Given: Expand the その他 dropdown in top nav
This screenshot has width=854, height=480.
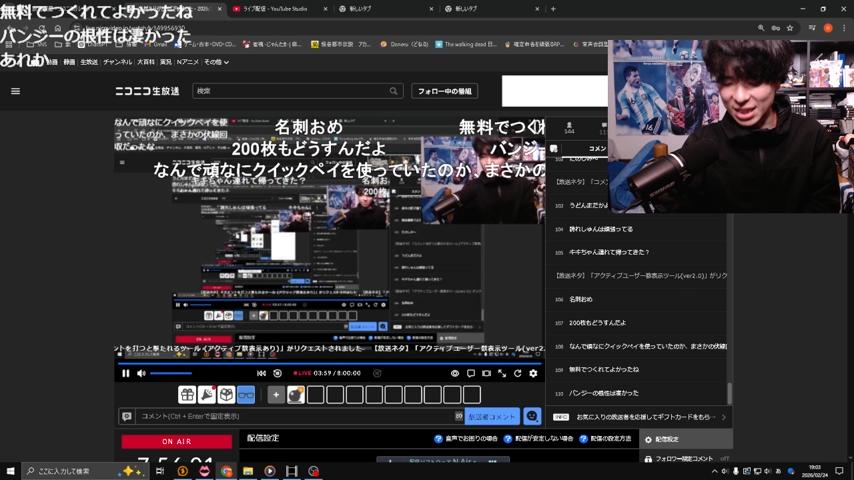Looking at the screenshot, I should (x=216, y=62).
